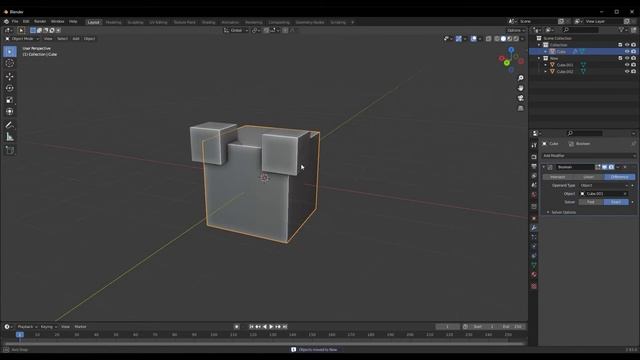Select the Measure tool
This screenshot has height=360, width=640.
point(10,137)
